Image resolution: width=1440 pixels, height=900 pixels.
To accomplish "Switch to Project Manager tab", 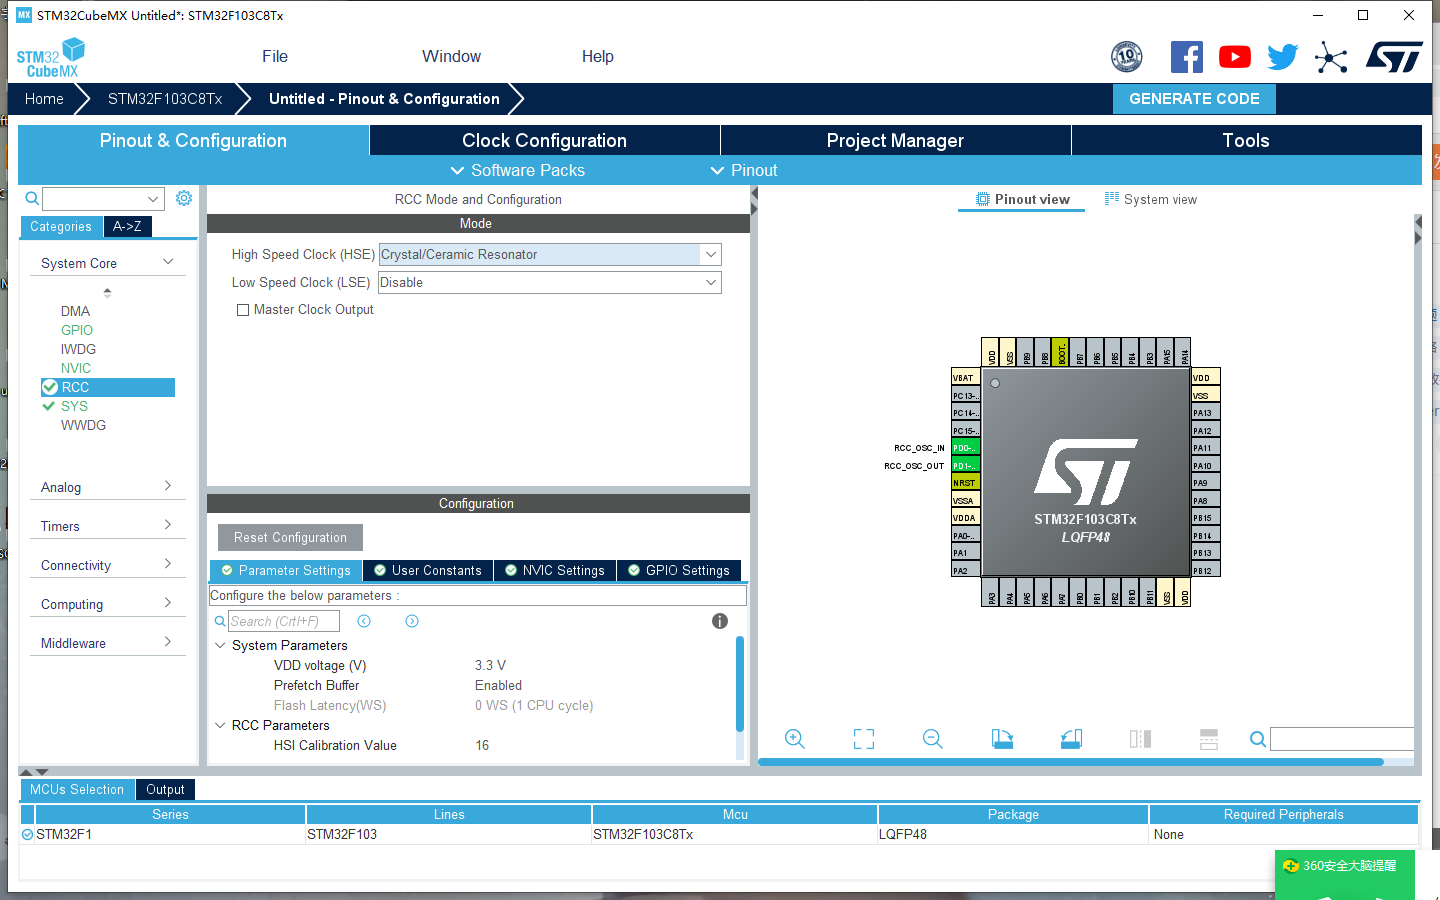I will (x=895, y=140).
